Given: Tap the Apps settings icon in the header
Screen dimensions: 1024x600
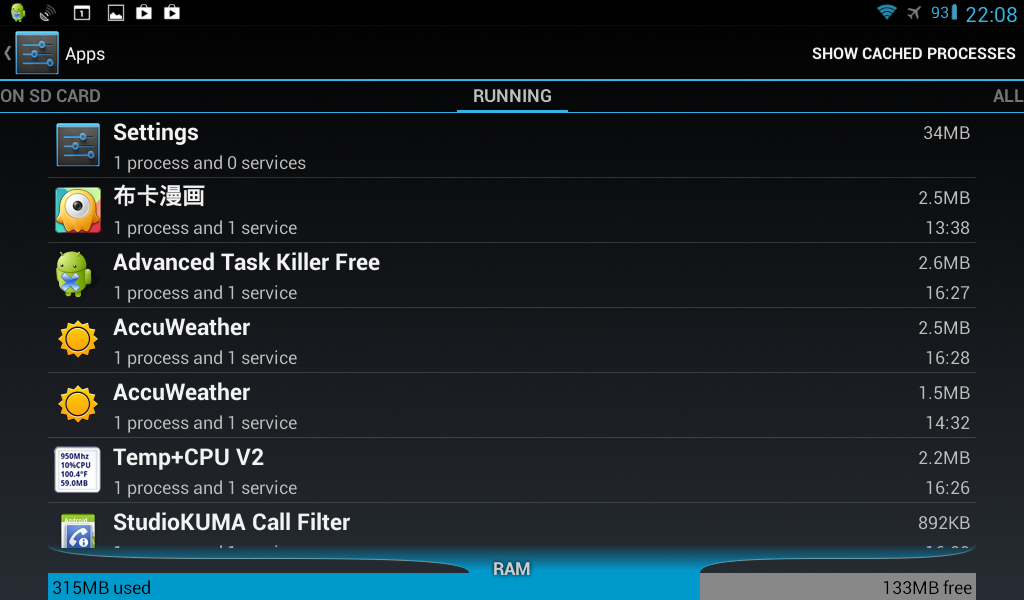Looking at the screenshot, I should pos(37,53).
